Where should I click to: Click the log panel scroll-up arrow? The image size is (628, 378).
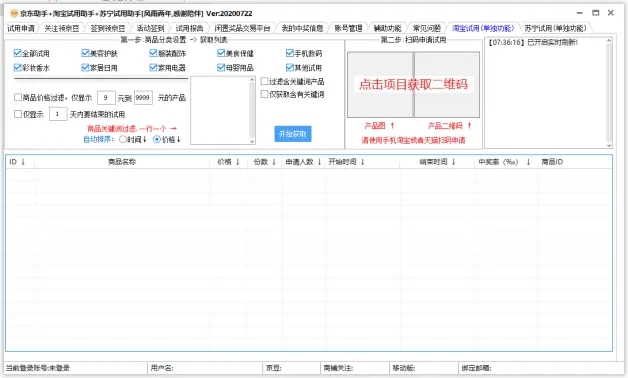coord(609,41)
